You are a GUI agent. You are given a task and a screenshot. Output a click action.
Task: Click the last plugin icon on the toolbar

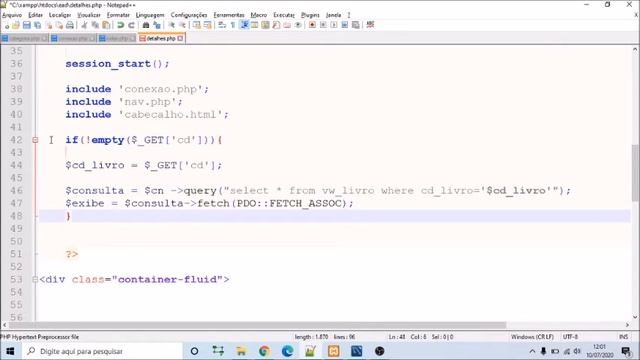click(x=370, y=25)
